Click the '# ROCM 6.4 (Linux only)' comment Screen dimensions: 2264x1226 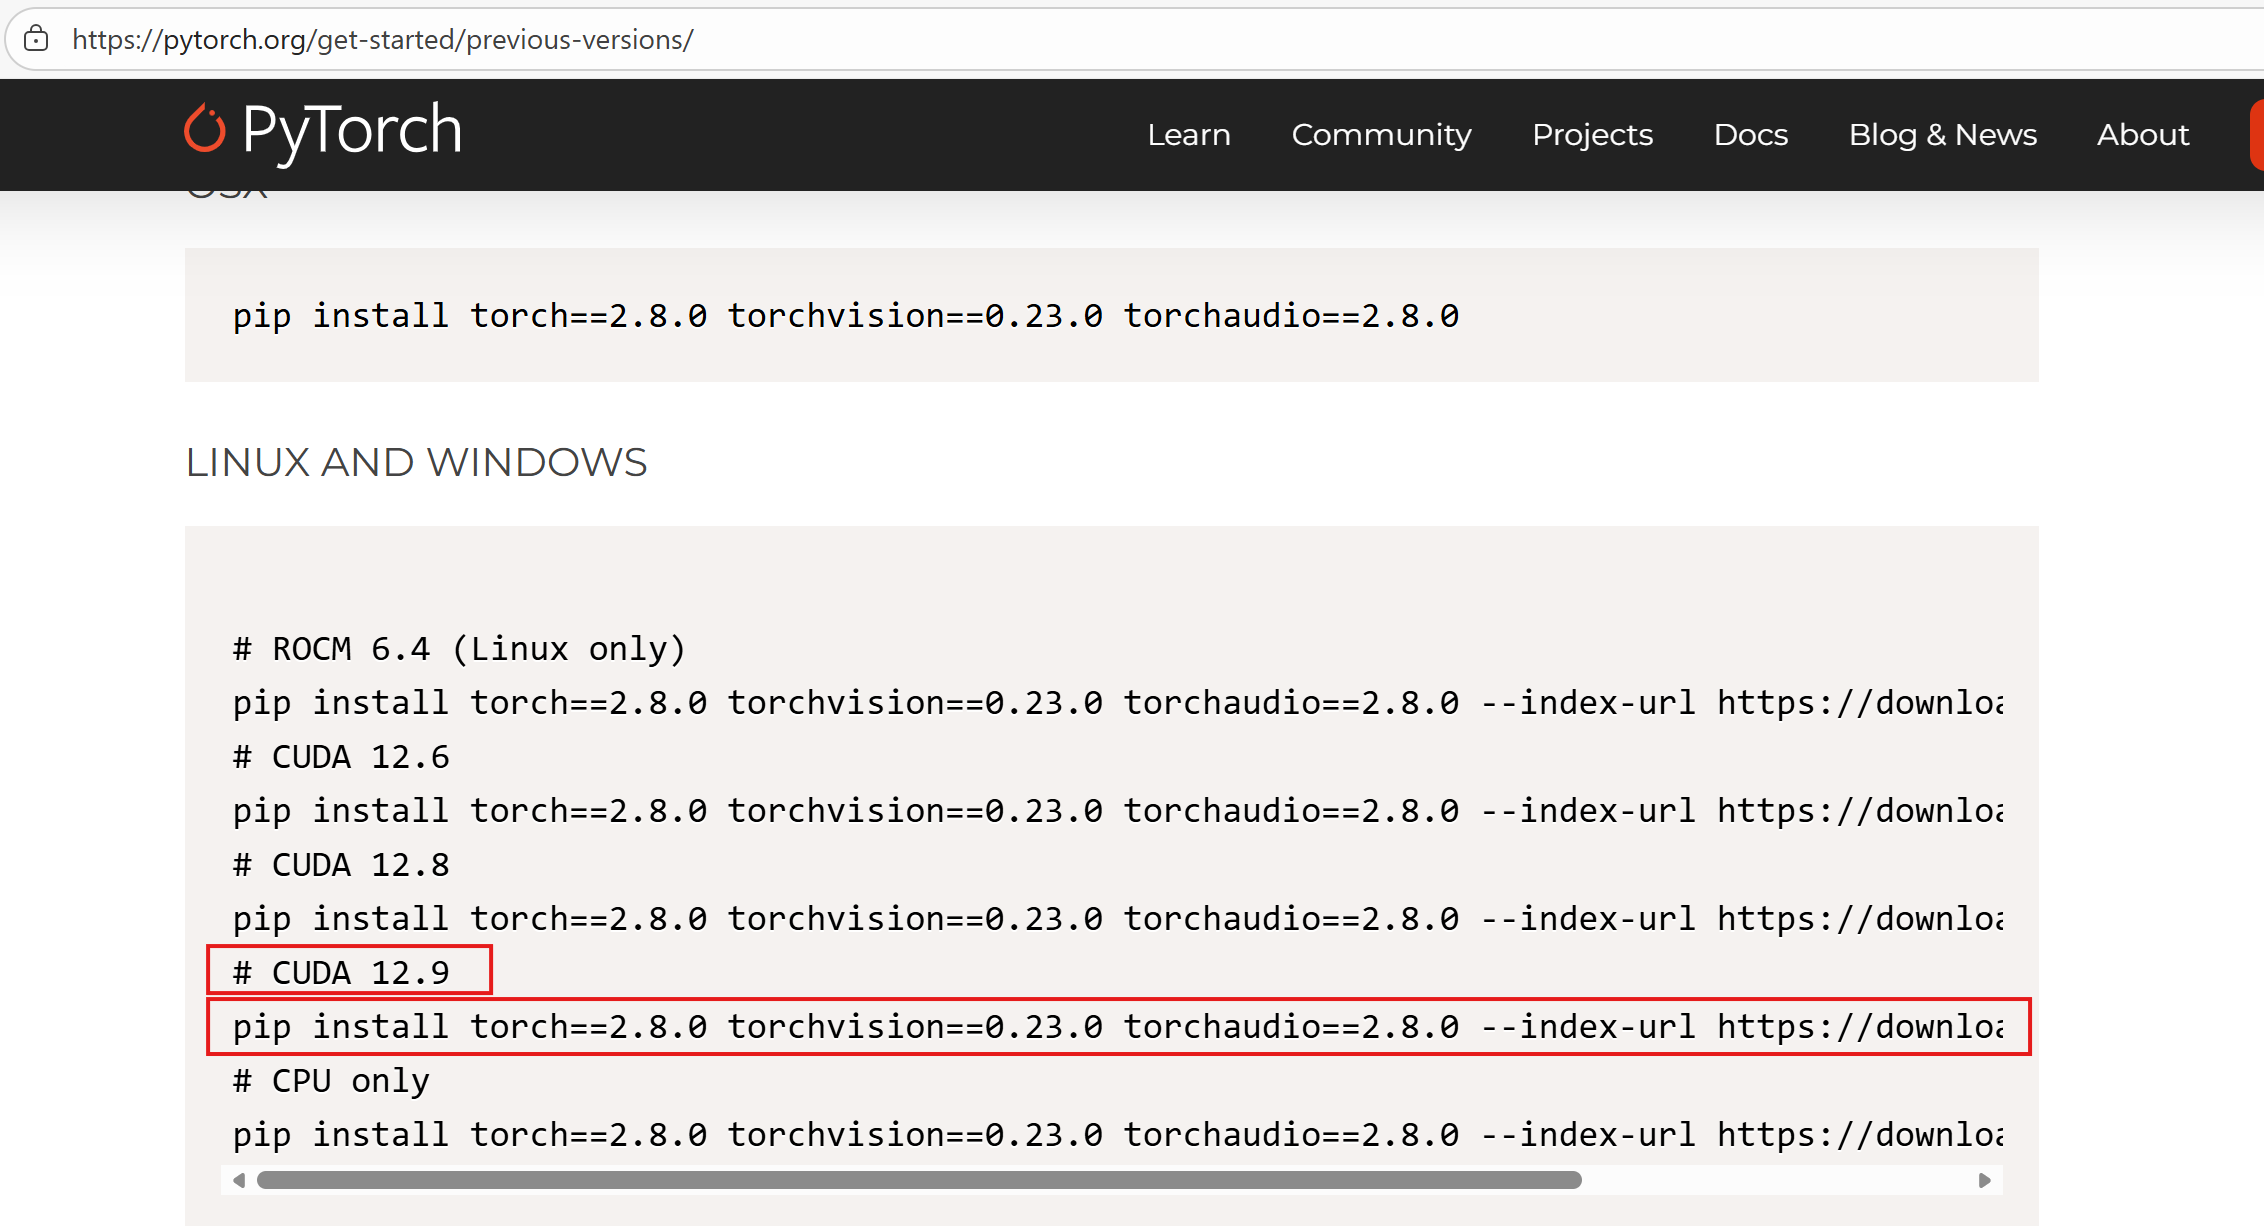click(459, 649)
